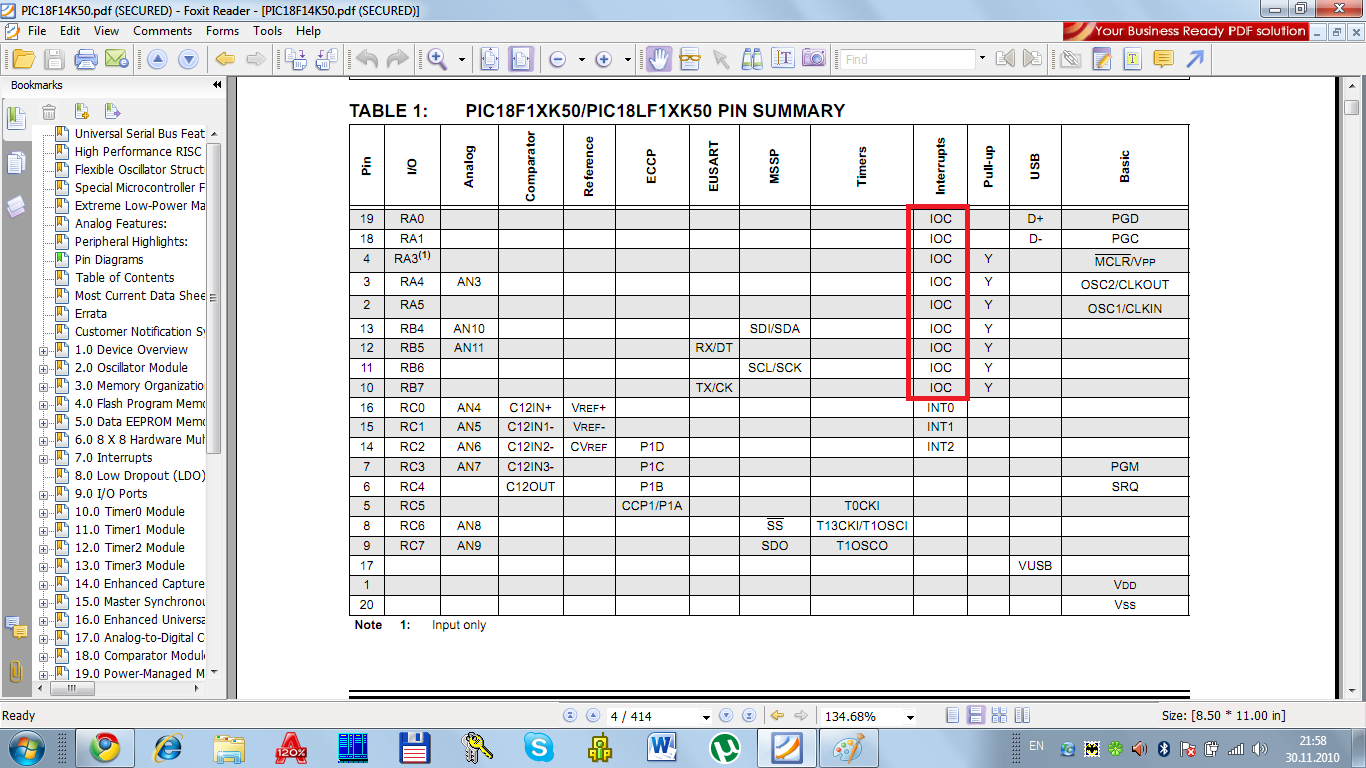Open the Tools menu
The image size is (1366, 768).
tap(267, 31)
